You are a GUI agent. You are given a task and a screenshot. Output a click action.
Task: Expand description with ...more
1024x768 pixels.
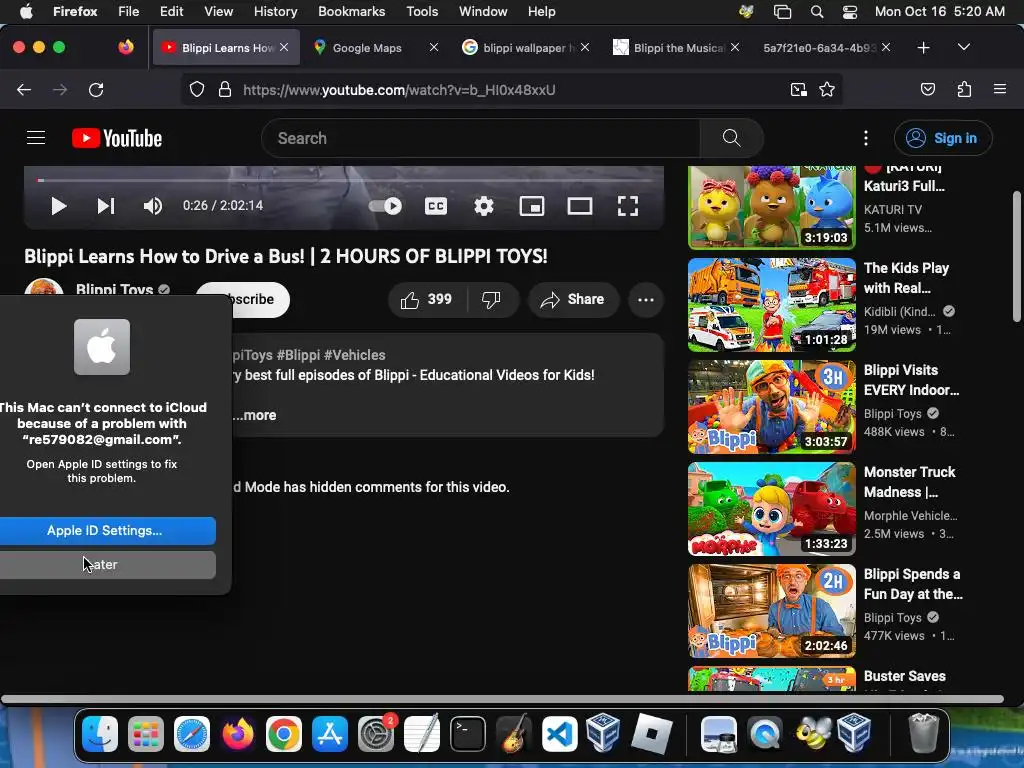coord(255,415)
